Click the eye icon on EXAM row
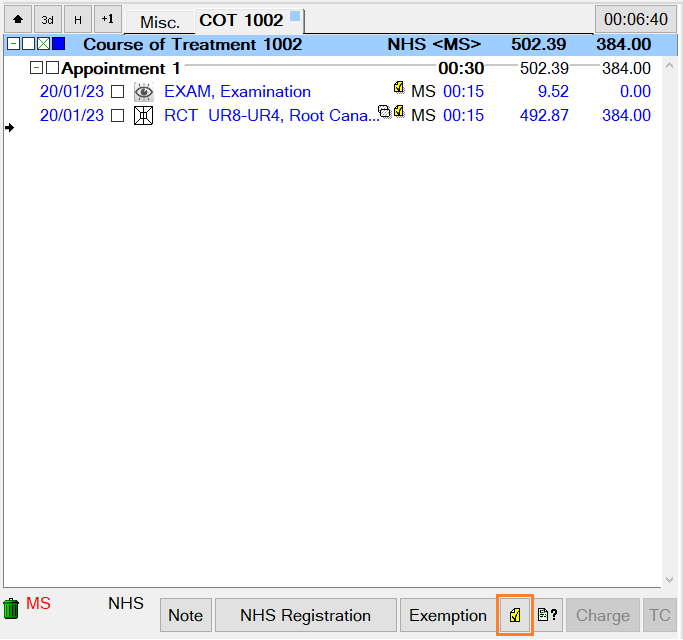The width and height of the screenshot is (683, 640). 144,92
